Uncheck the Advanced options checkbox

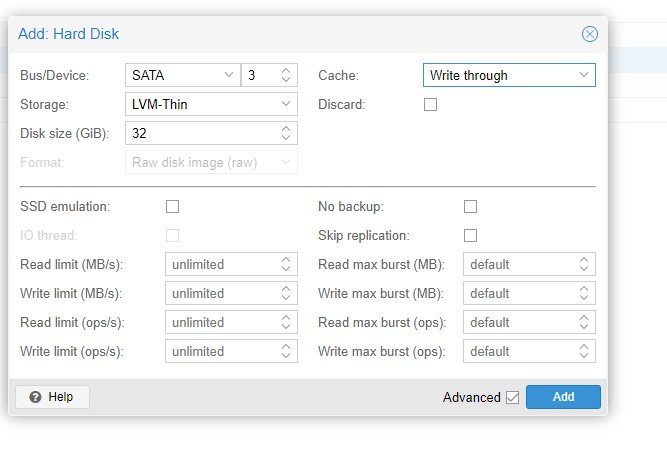click(513, 397)
